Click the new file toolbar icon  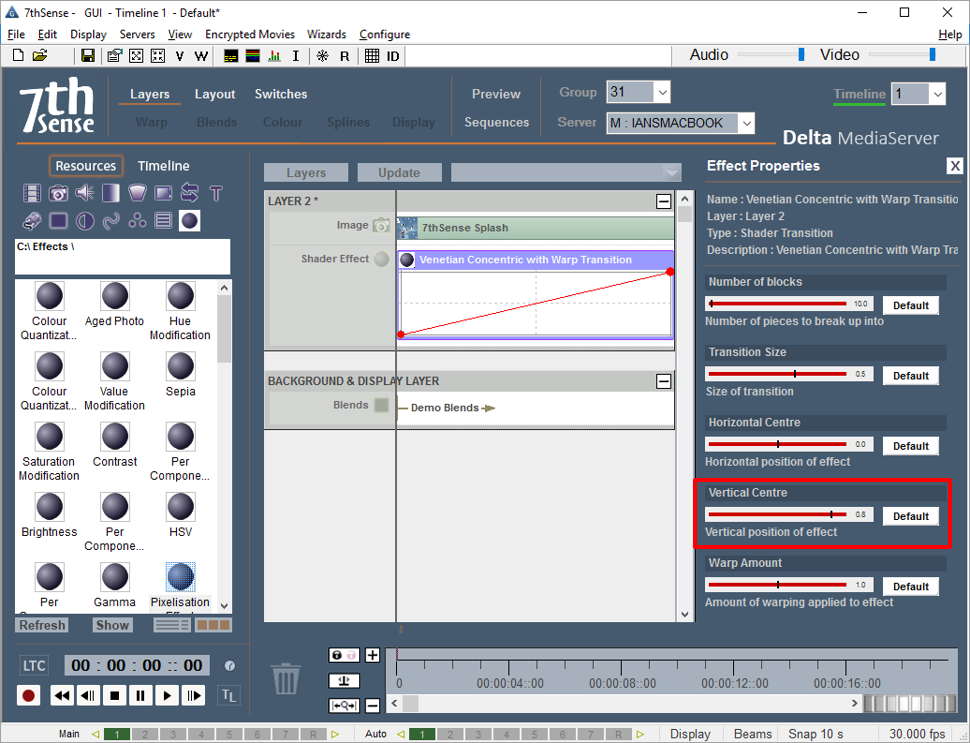[x=19, y=56]
